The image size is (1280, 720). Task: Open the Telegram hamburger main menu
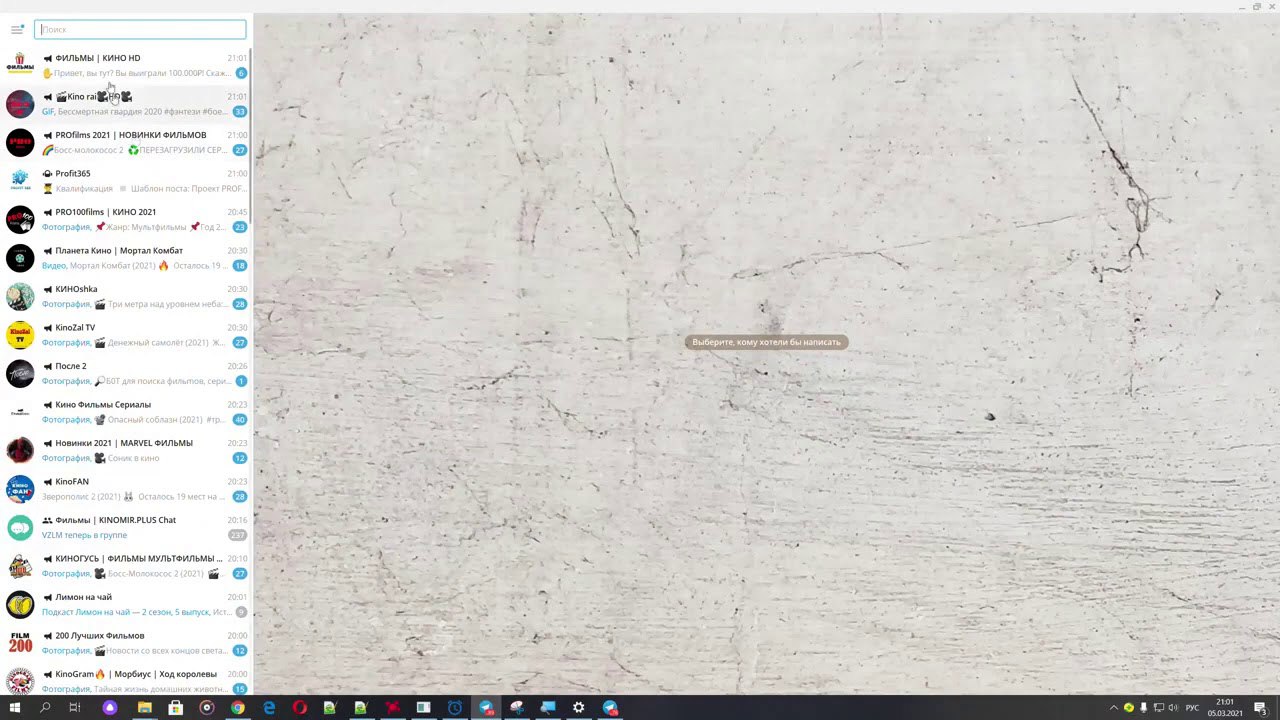pyautogui.click(x=17, y=30)
